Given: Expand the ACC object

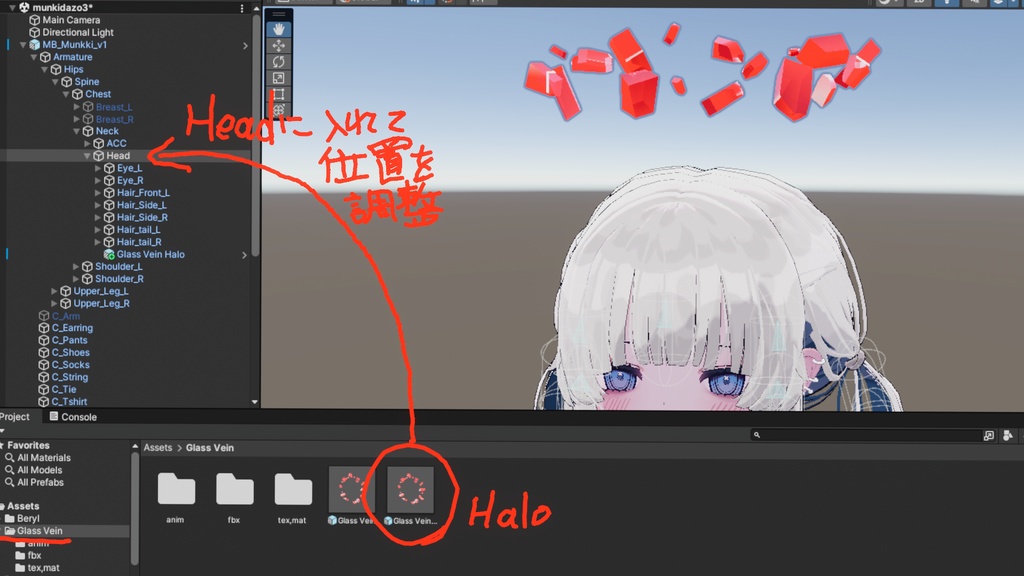Looking at the screenshot, I should (x=88, y=144).
